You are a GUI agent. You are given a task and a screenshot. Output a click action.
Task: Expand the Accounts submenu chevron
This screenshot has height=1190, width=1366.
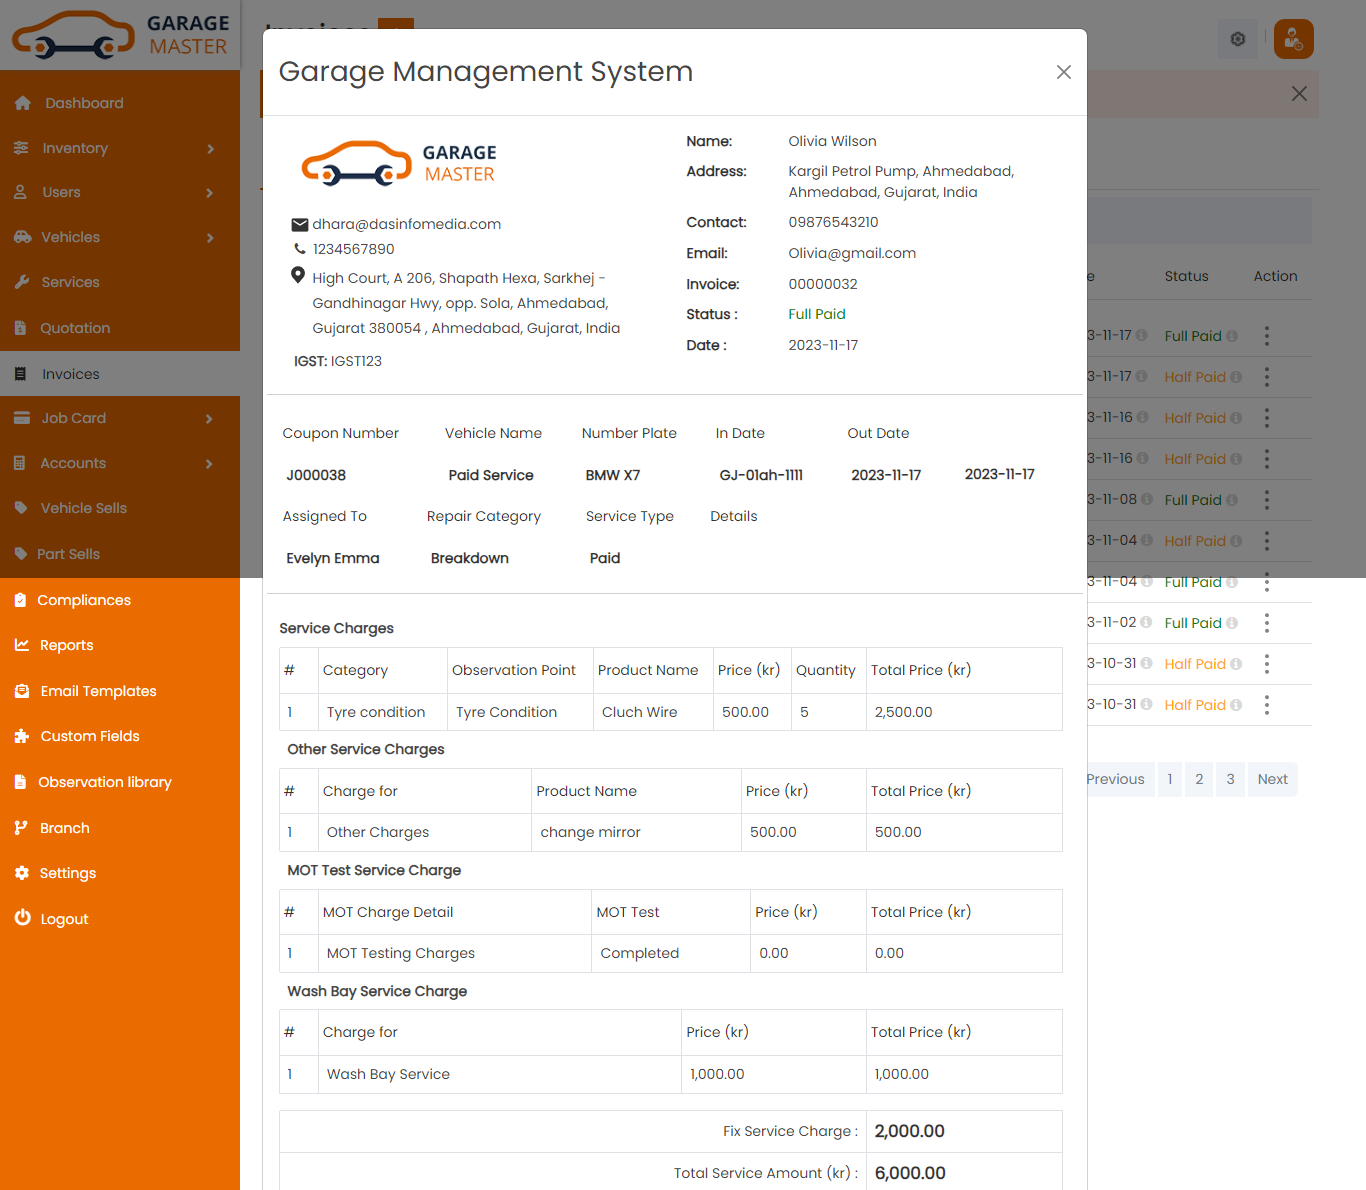point(210,463)
